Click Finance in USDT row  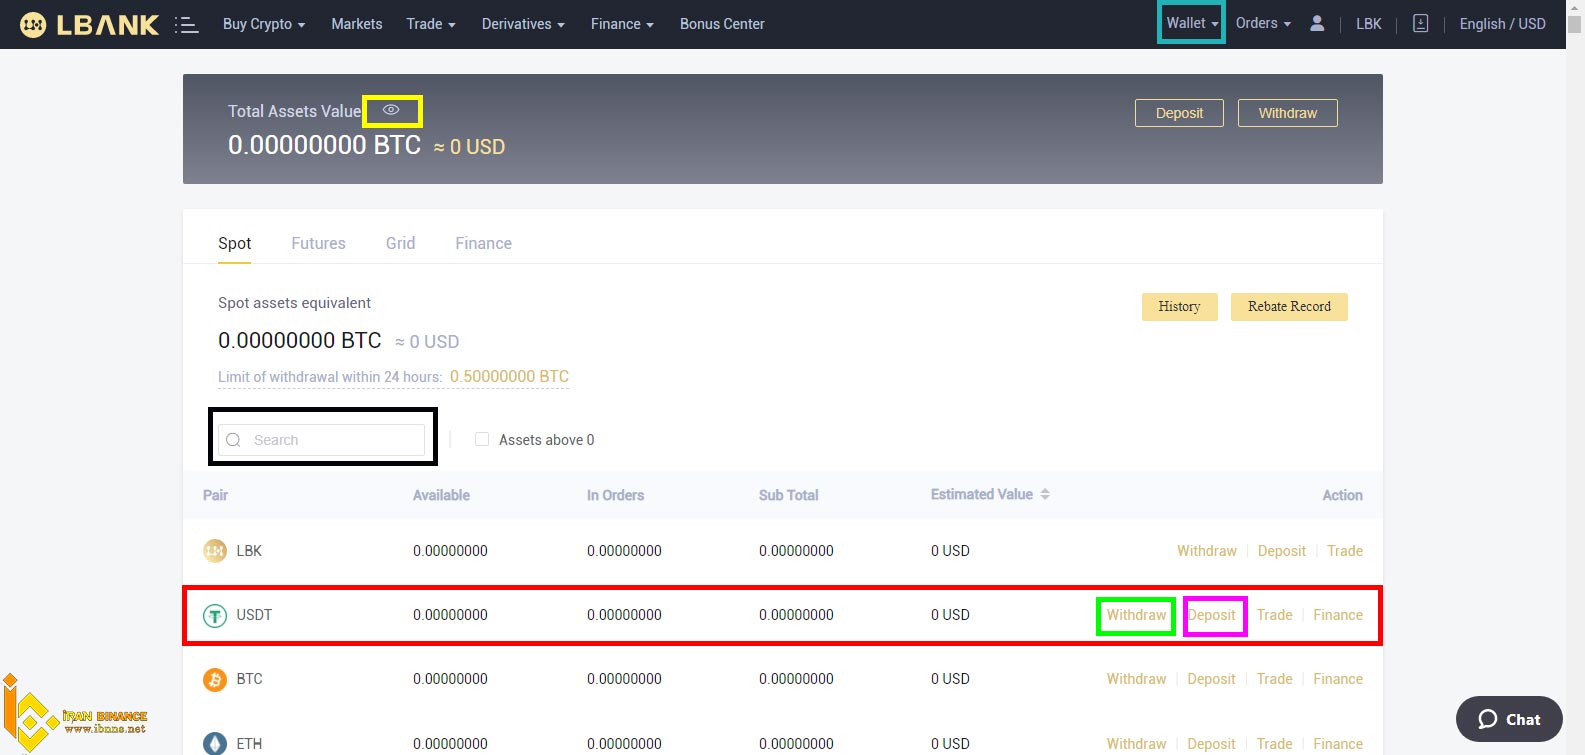point(1338,615)
